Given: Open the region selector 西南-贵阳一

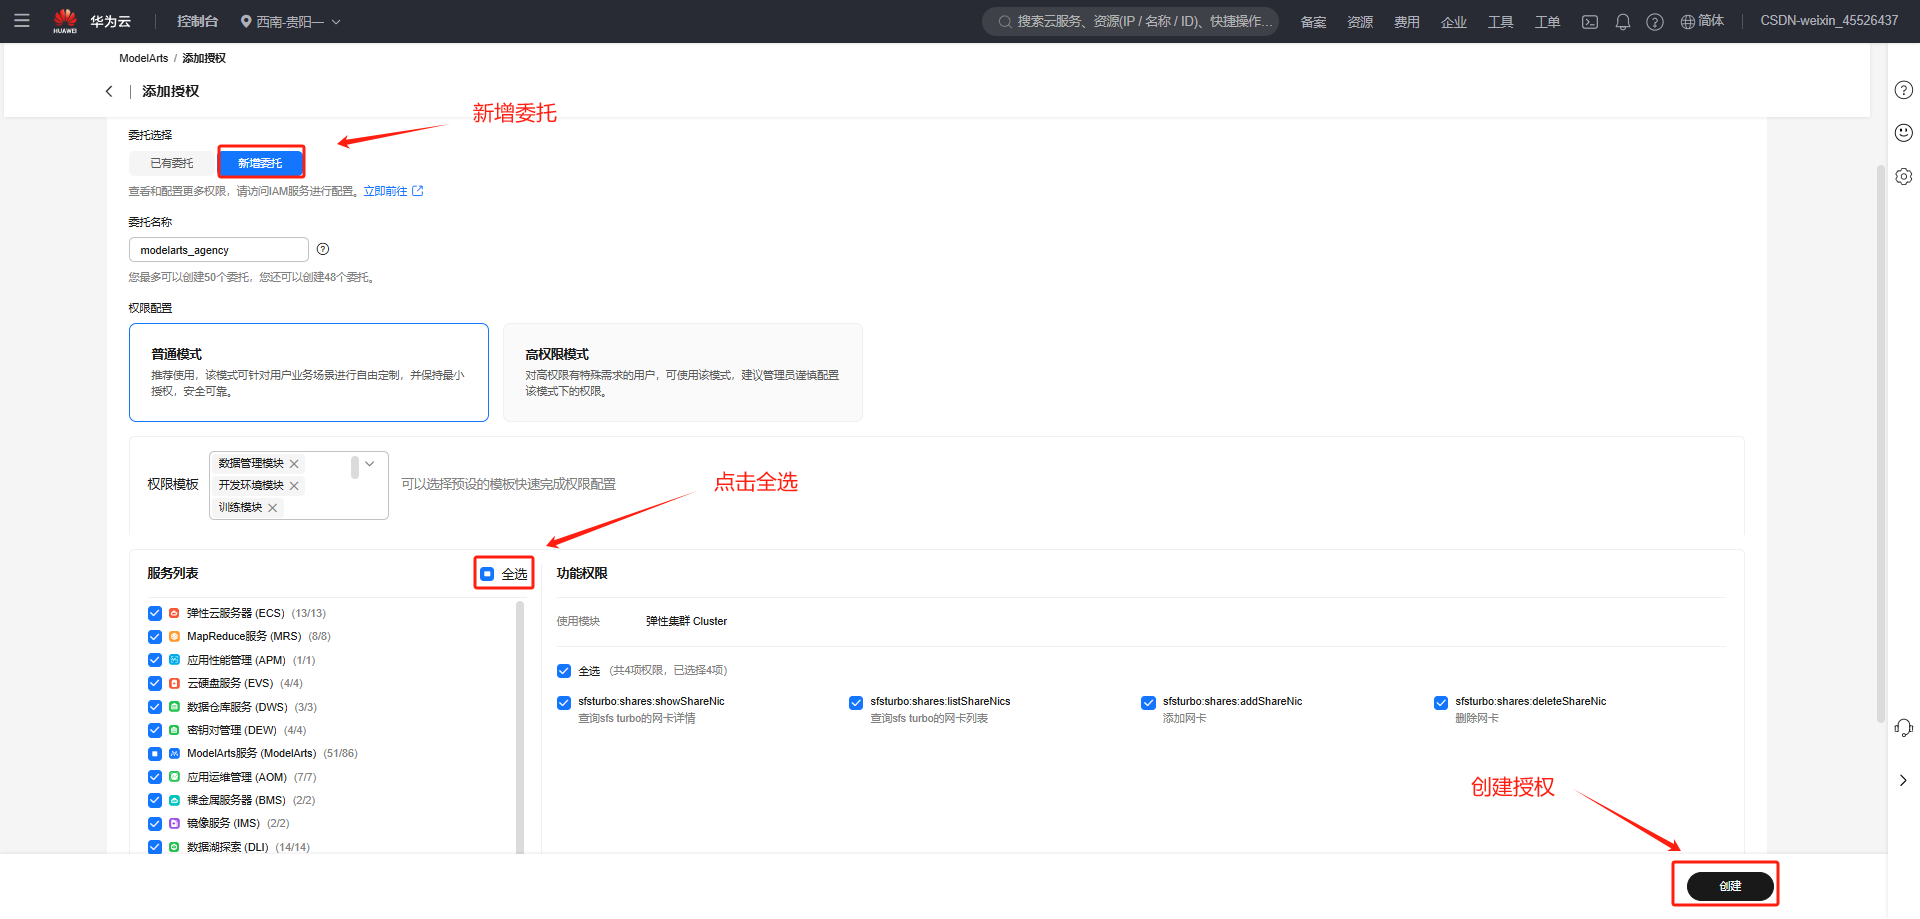Looking at the screenshot, I should pyautogui.click(x=291, y=21).
